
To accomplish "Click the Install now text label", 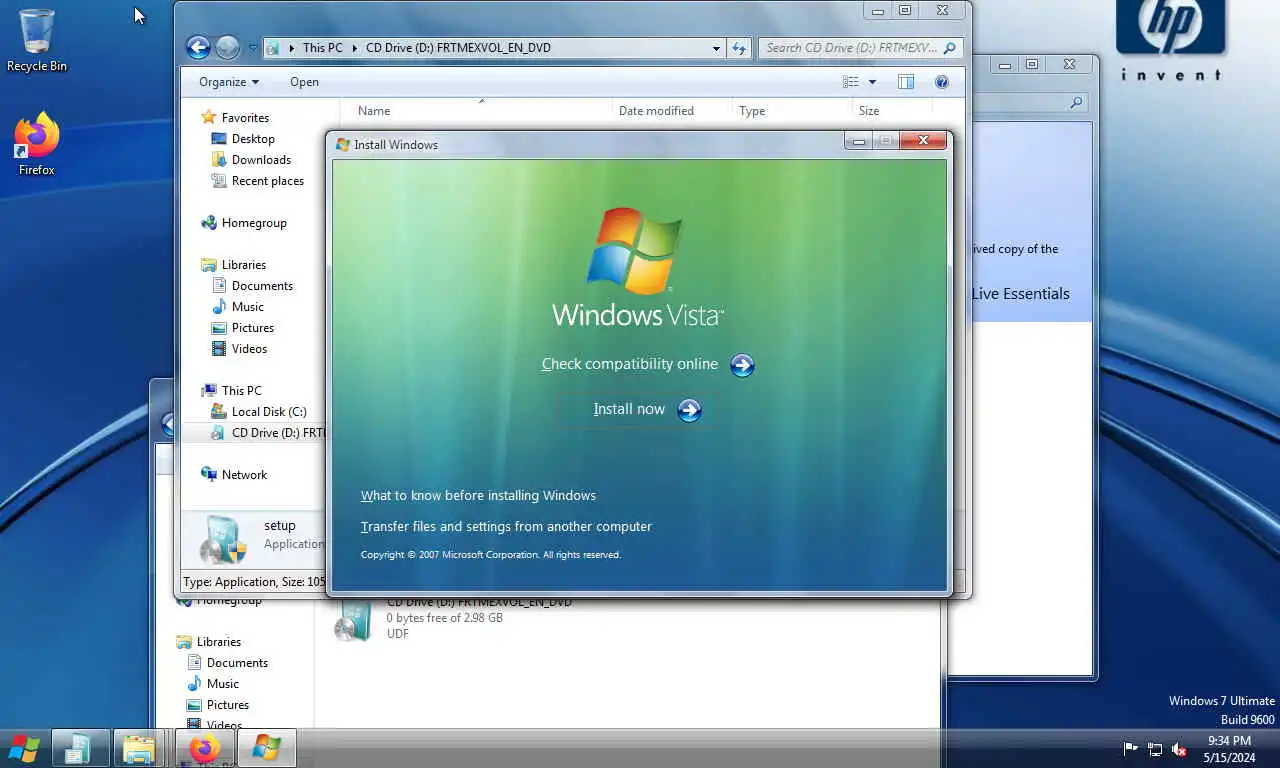I will coord(629,409).
